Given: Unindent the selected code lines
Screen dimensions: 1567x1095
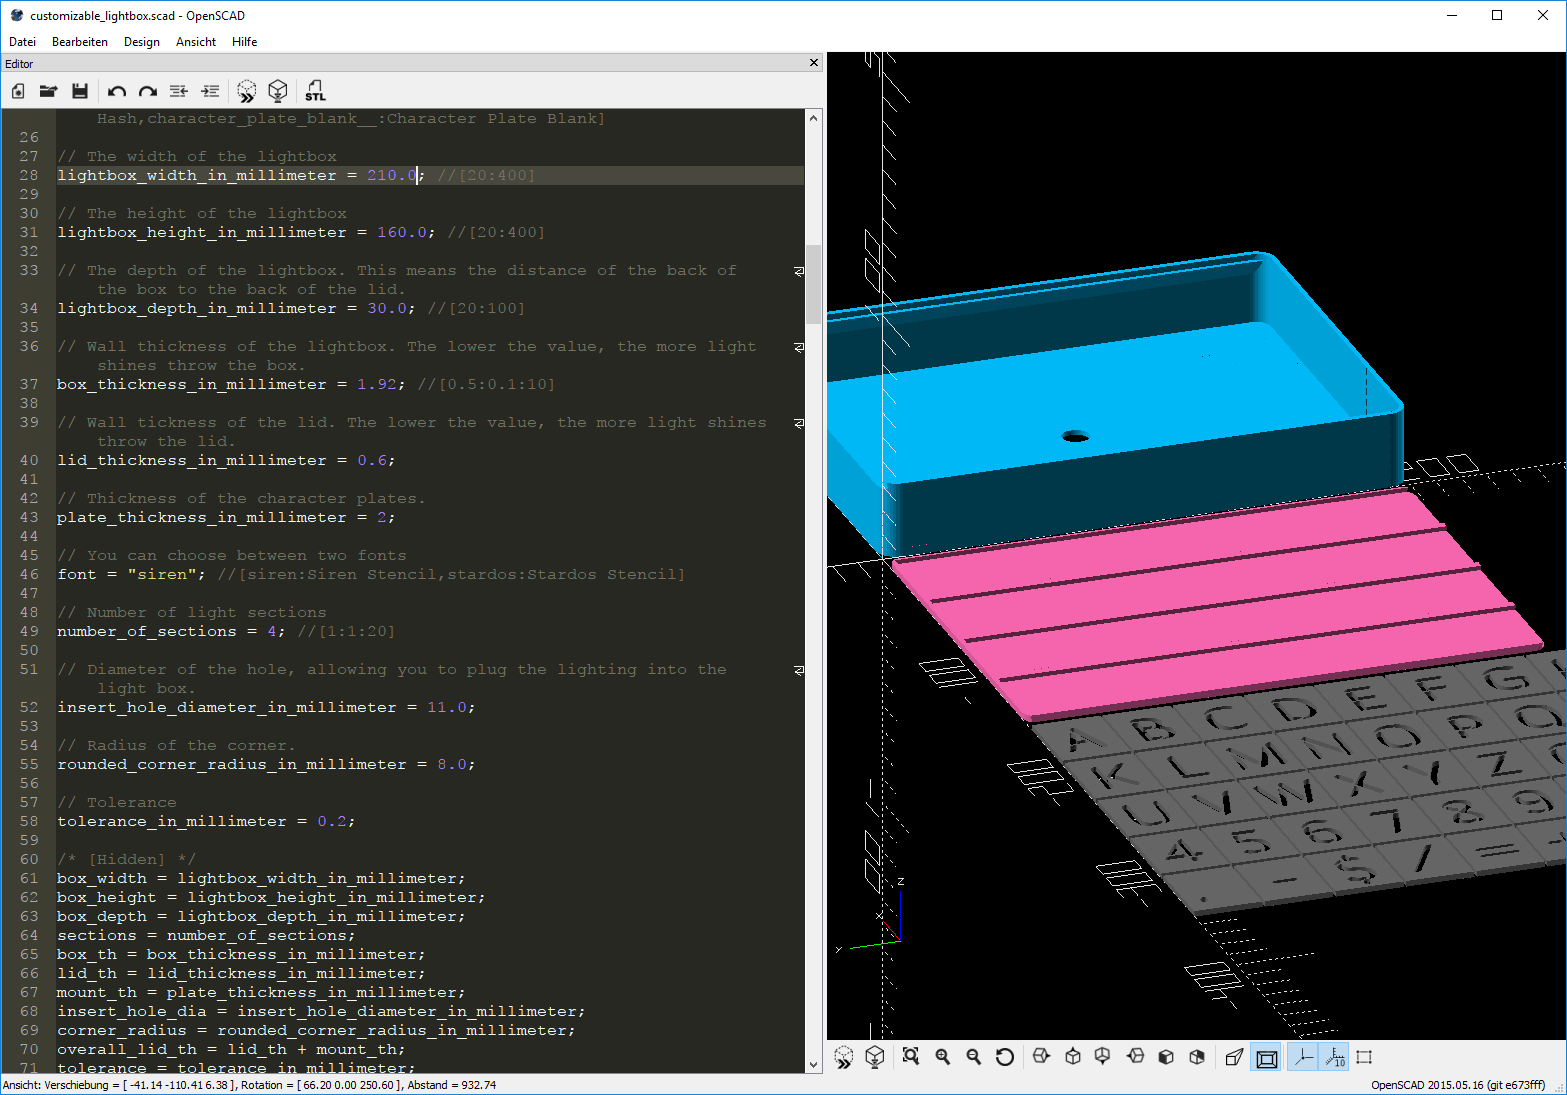Looking at the screenshot, I should pos(179,91).
